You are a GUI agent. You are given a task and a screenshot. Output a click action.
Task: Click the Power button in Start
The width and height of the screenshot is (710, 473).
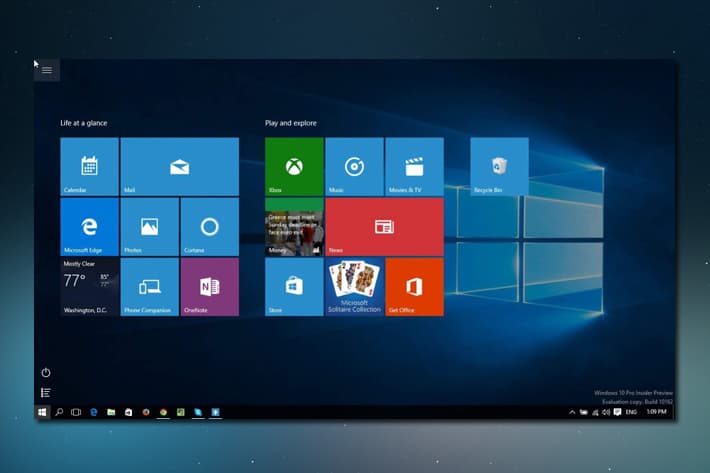tap(46, 373)
